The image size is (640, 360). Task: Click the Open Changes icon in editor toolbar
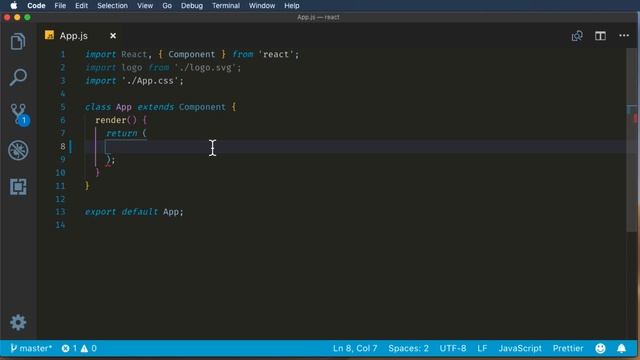point(577,36)
